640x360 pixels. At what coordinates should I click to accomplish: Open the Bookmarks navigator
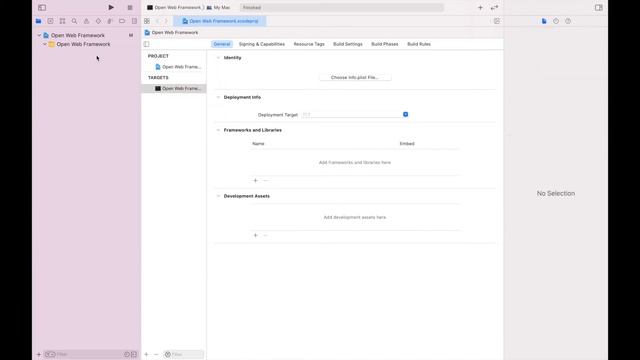pyautogui.click(x=62, y=21)
